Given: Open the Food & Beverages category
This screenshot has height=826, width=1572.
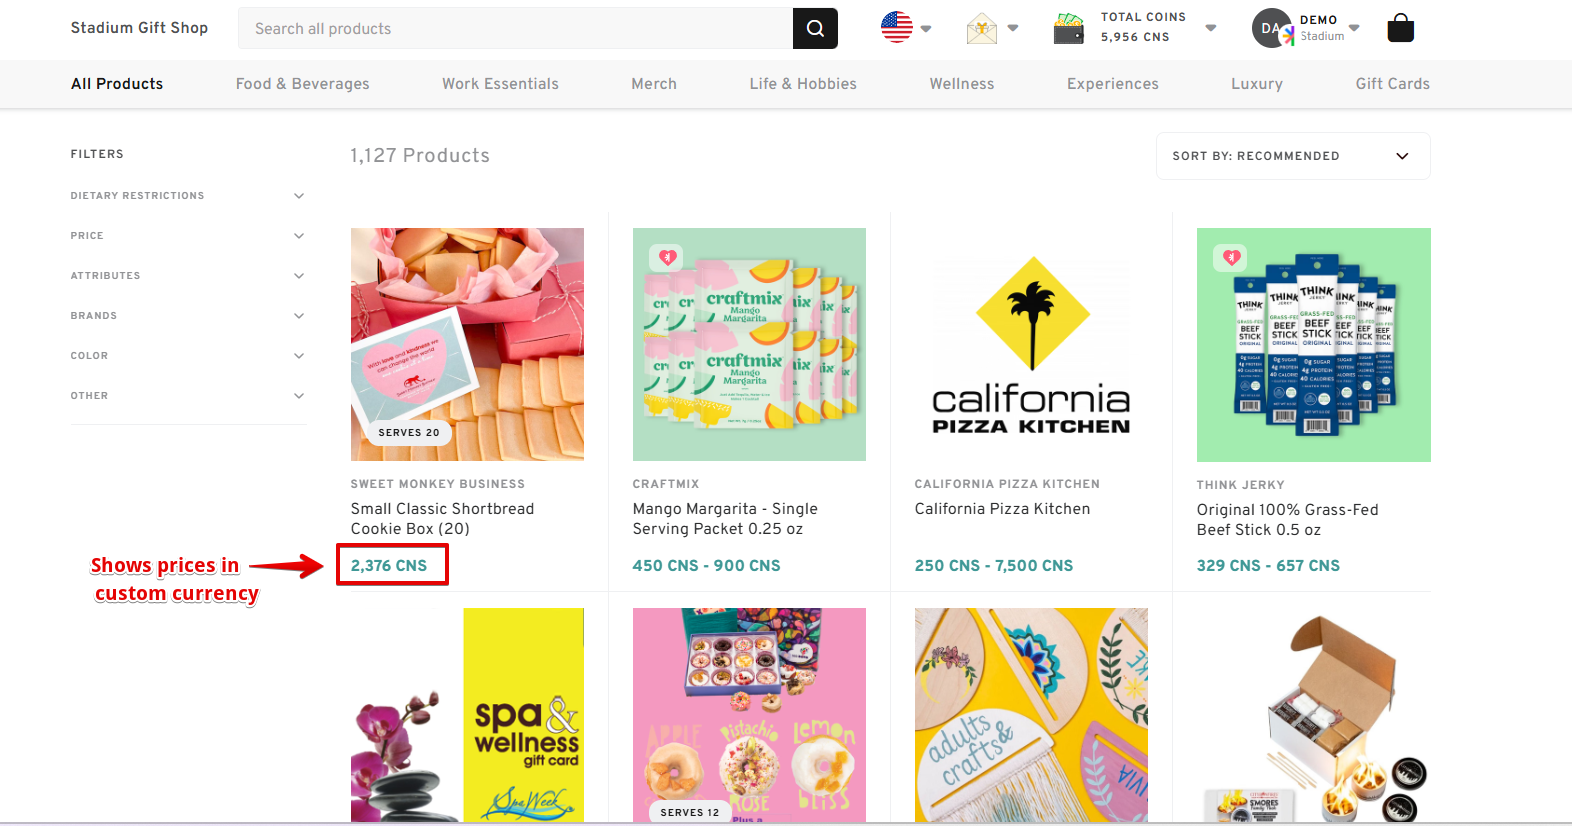Looking at the screenshot, I should [x=302, y=84].
